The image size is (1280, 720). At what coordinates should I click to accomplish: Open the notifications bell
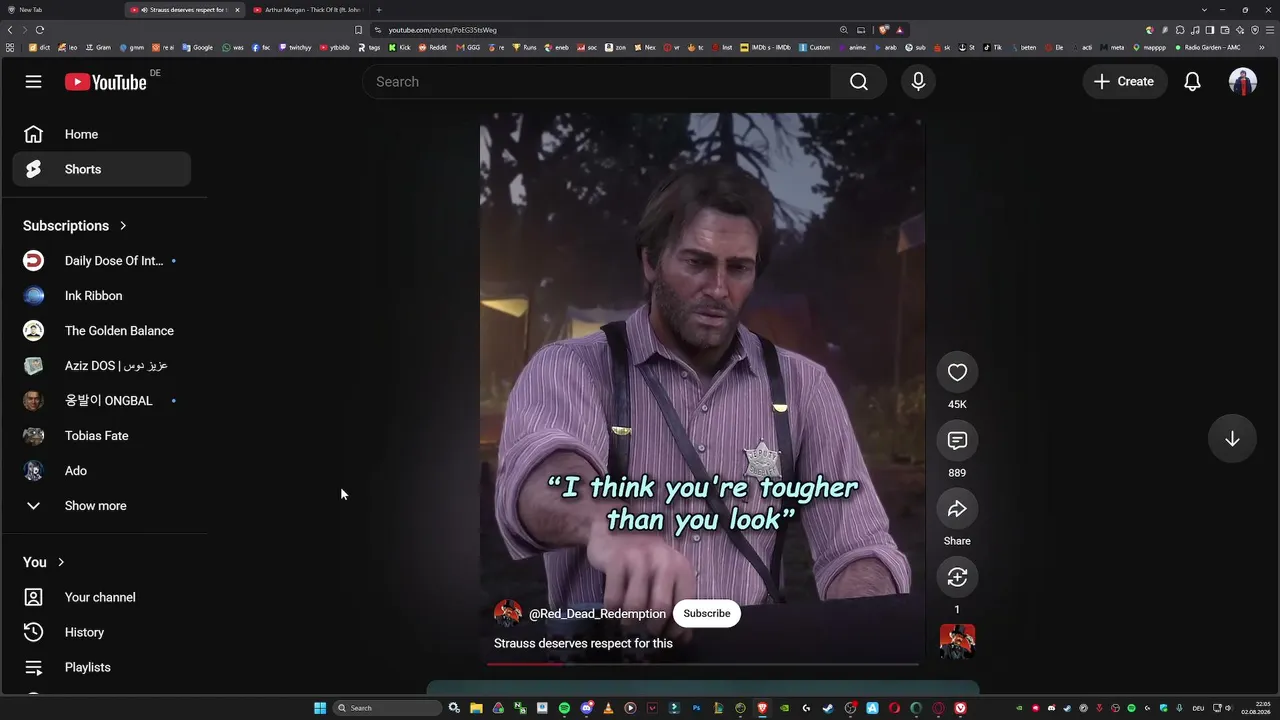pyautogui.click(x=1192, y=82)
